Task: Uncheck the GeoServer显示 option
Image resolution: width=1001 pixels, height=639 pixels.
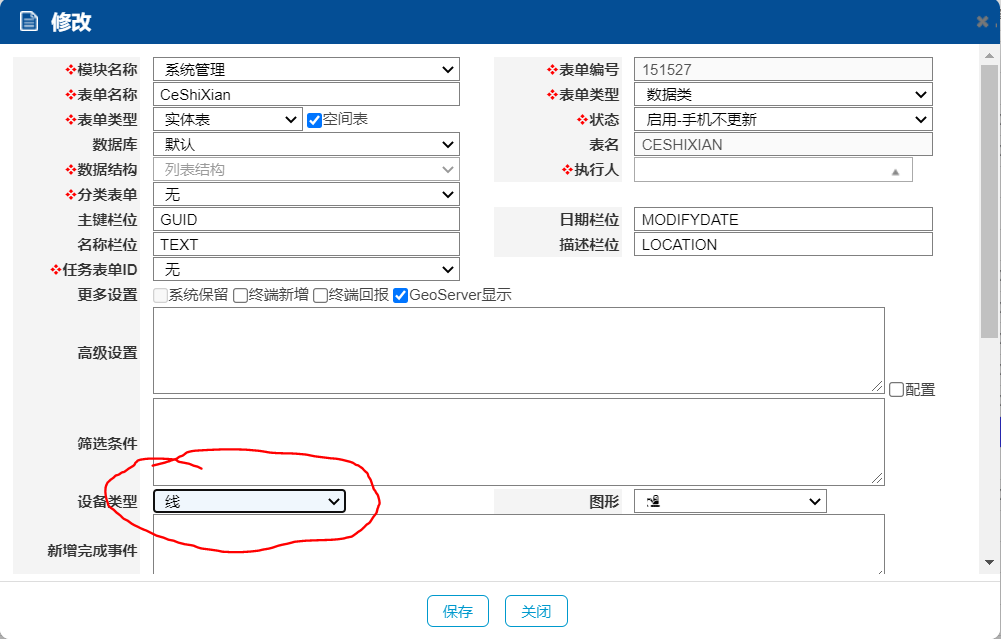Action: point(400,296)
